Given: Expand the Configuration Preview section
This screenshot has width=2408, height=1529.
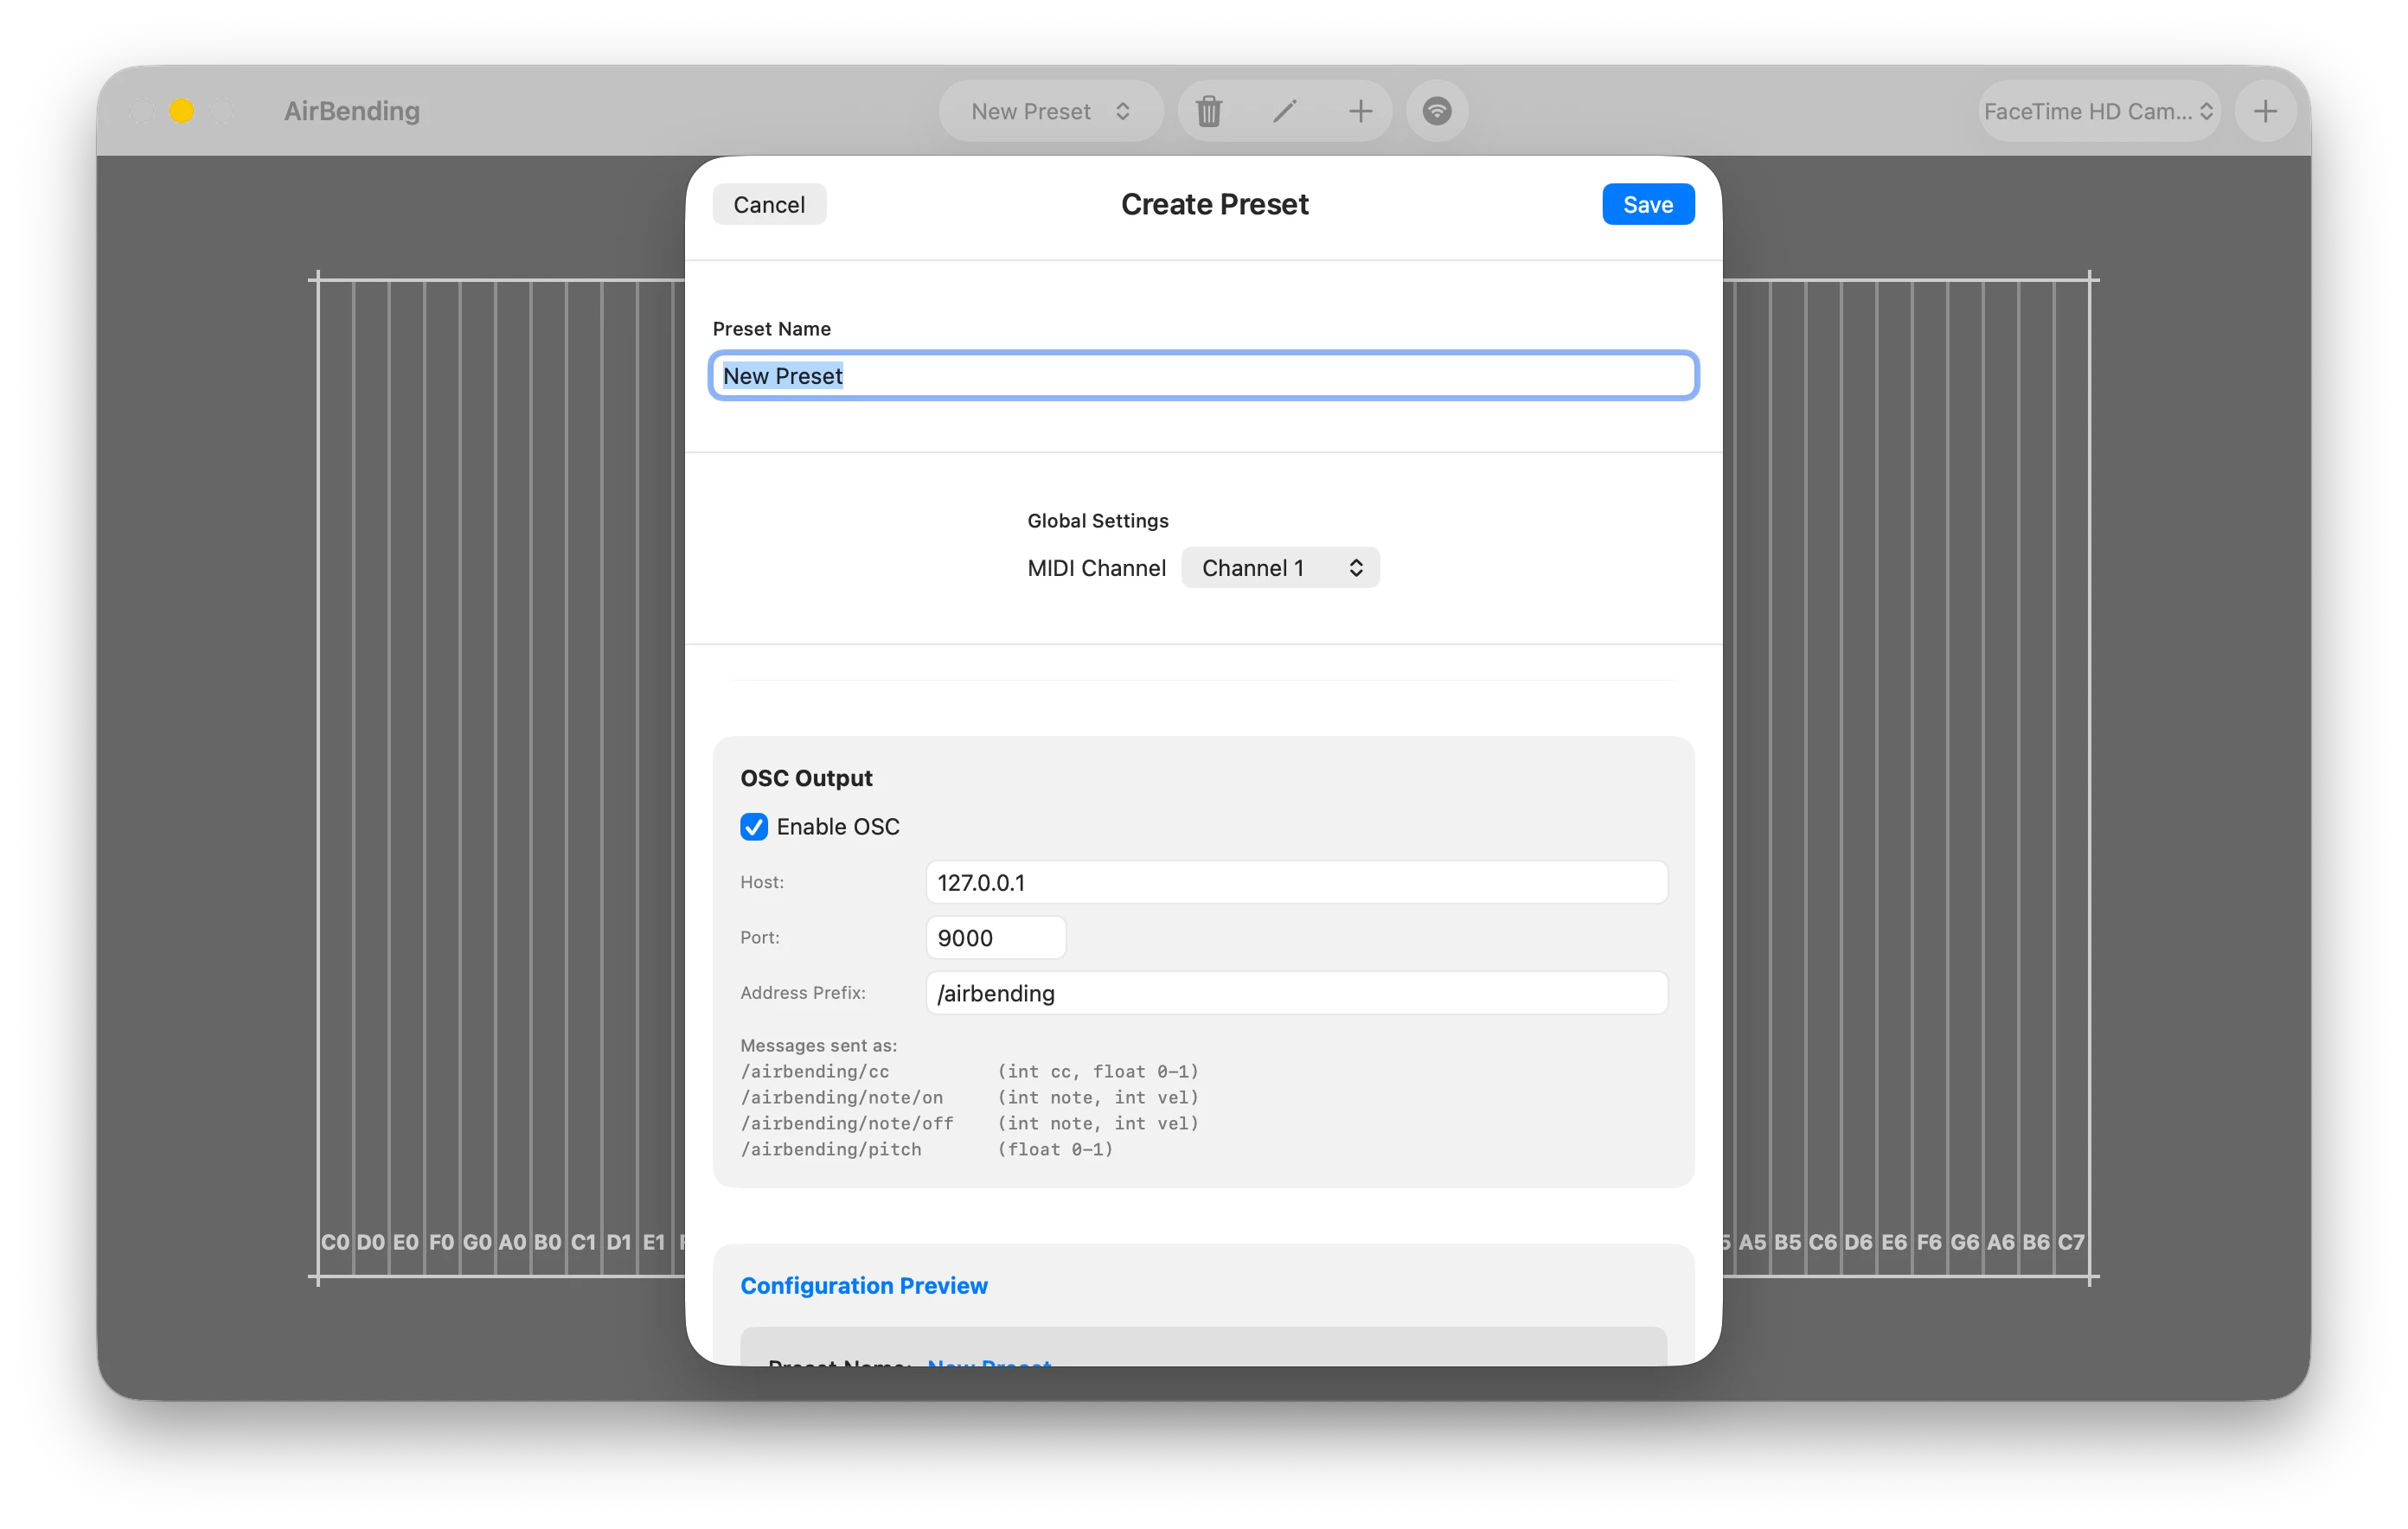Looking at the screenshot, I should [x=863, y=1285].
